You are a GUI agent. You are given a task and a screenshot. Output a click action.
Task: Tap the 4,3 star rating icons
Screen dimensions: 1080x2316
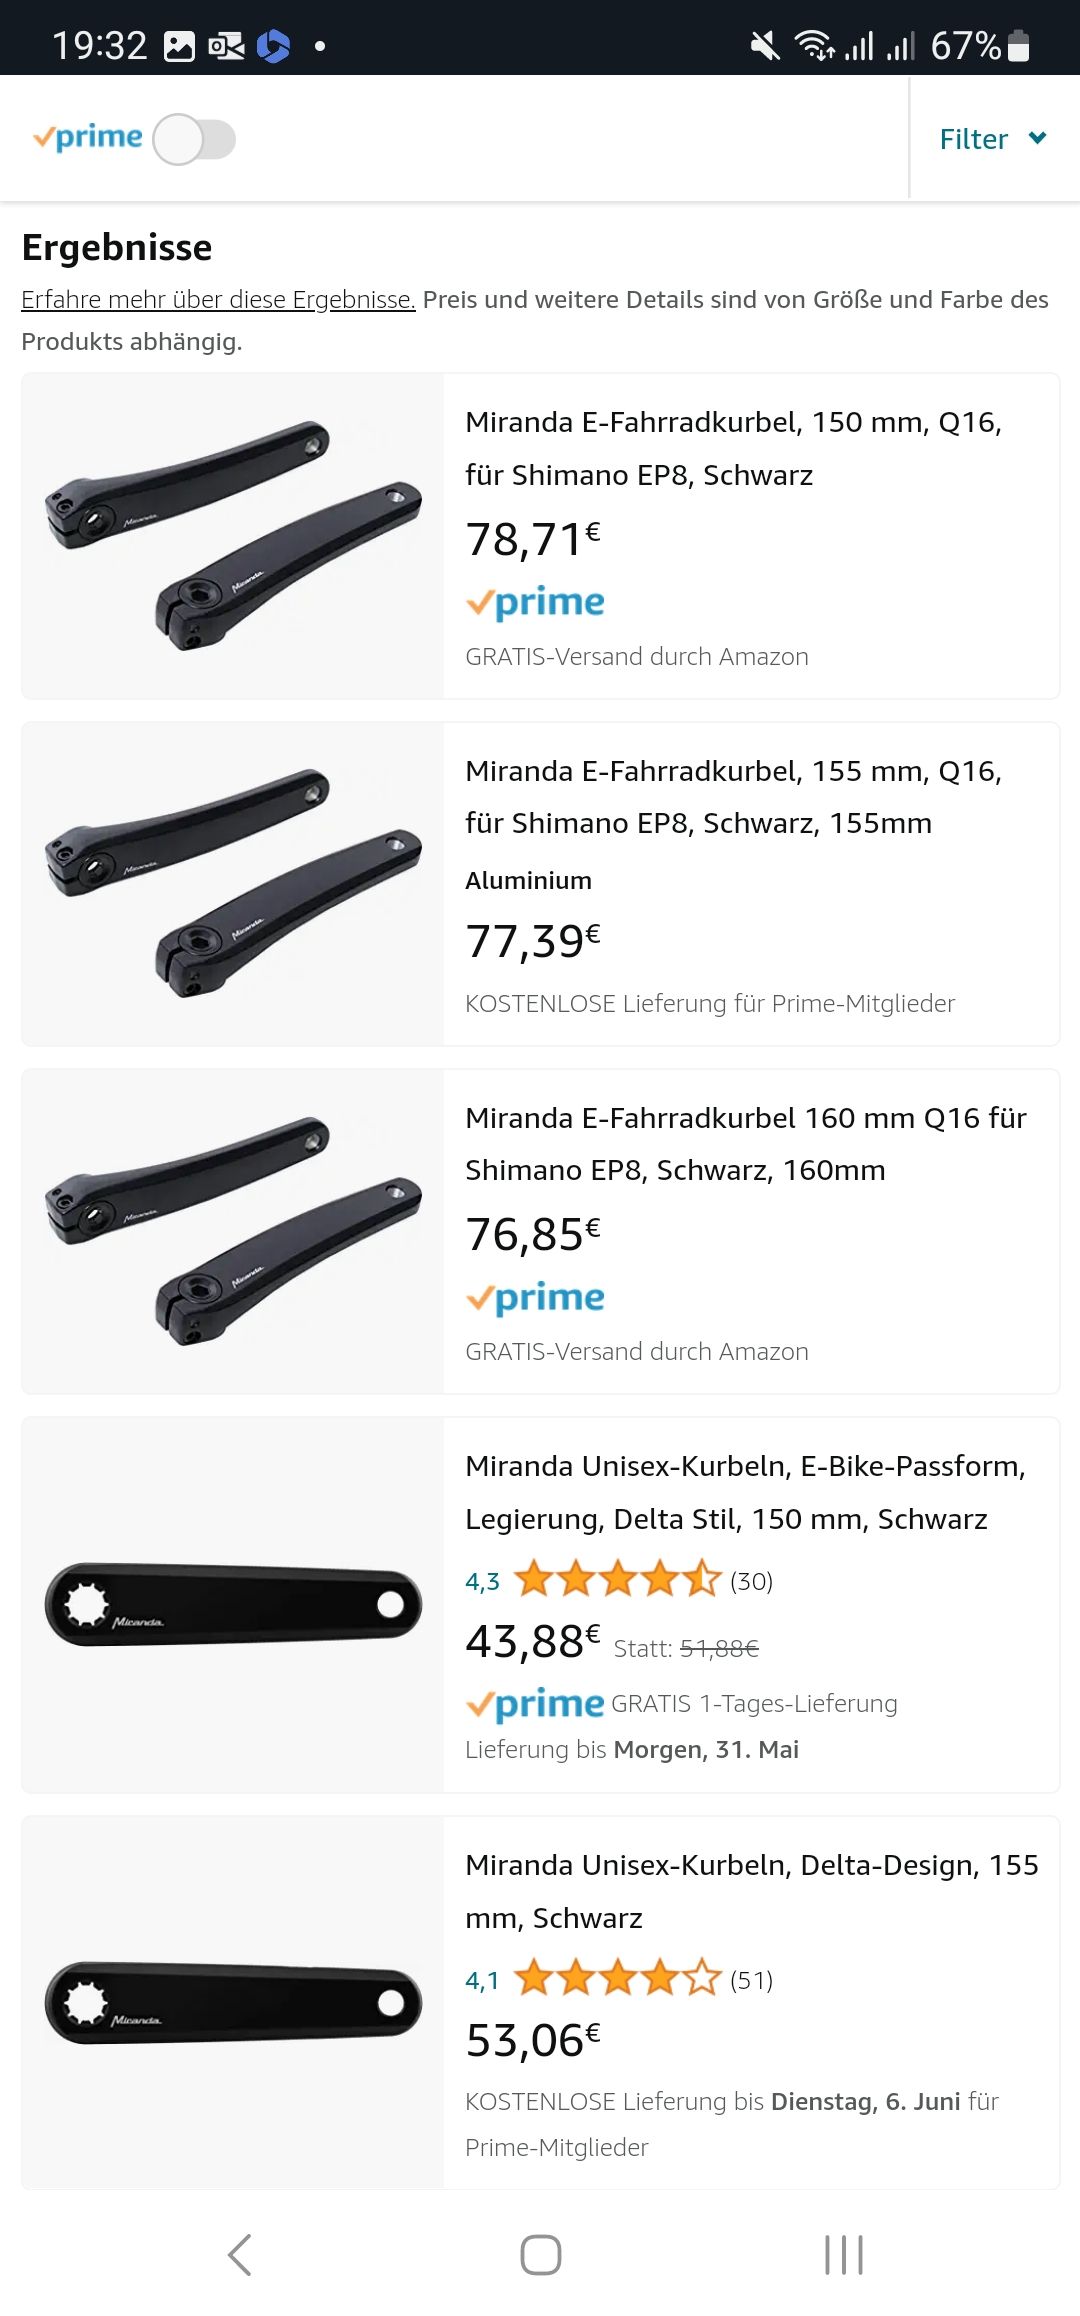(x=617, y=1580)
